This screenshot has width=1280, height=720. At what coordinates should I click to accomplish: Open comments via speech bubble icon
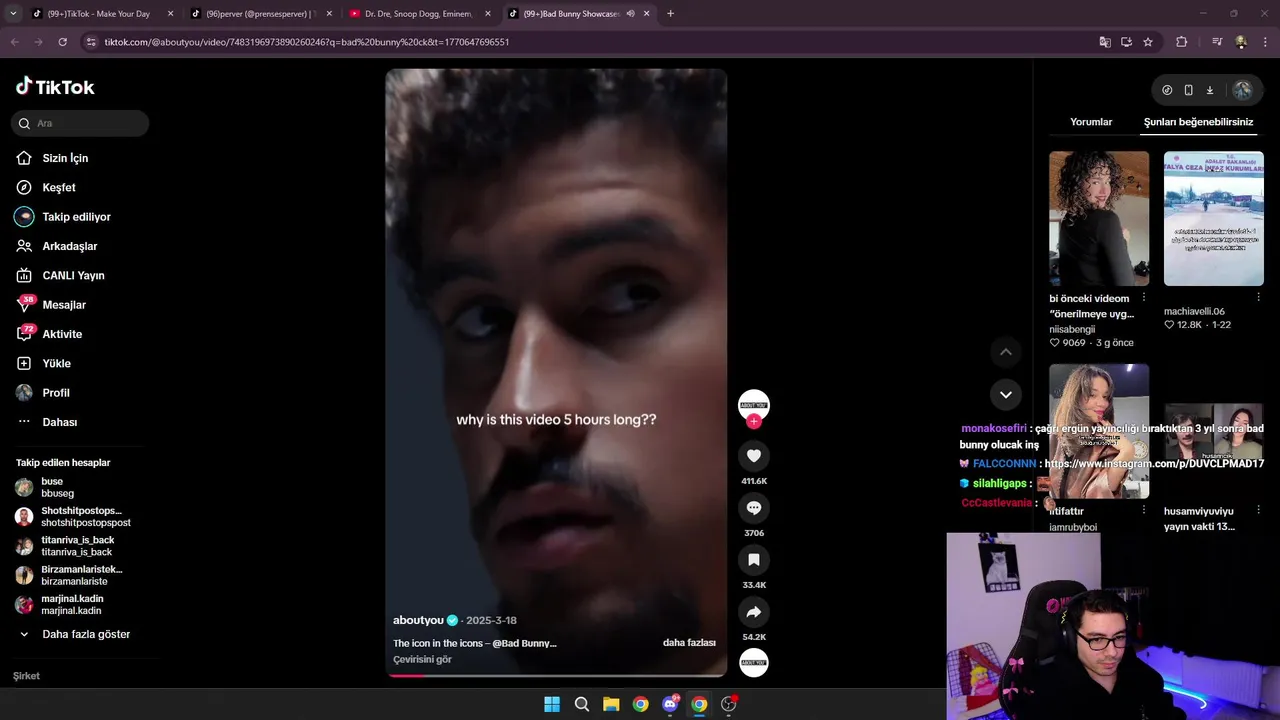754,508
